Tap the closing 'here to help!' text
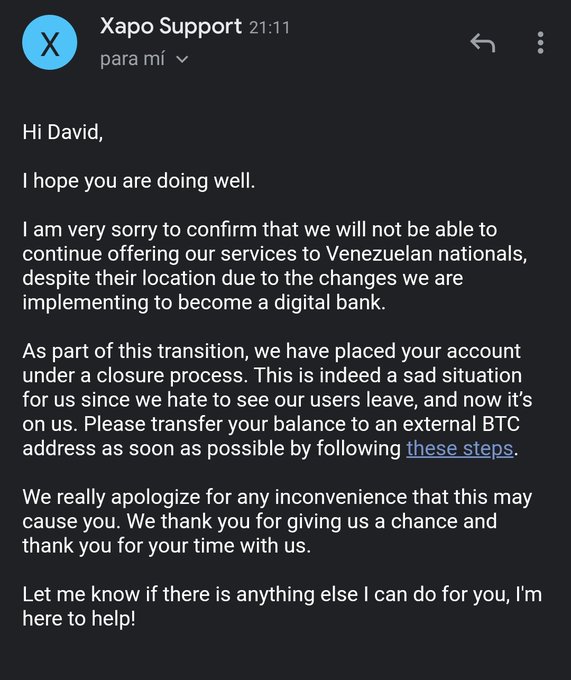The width and height of the screenshot is (571, 680). (x=79, y=618)
